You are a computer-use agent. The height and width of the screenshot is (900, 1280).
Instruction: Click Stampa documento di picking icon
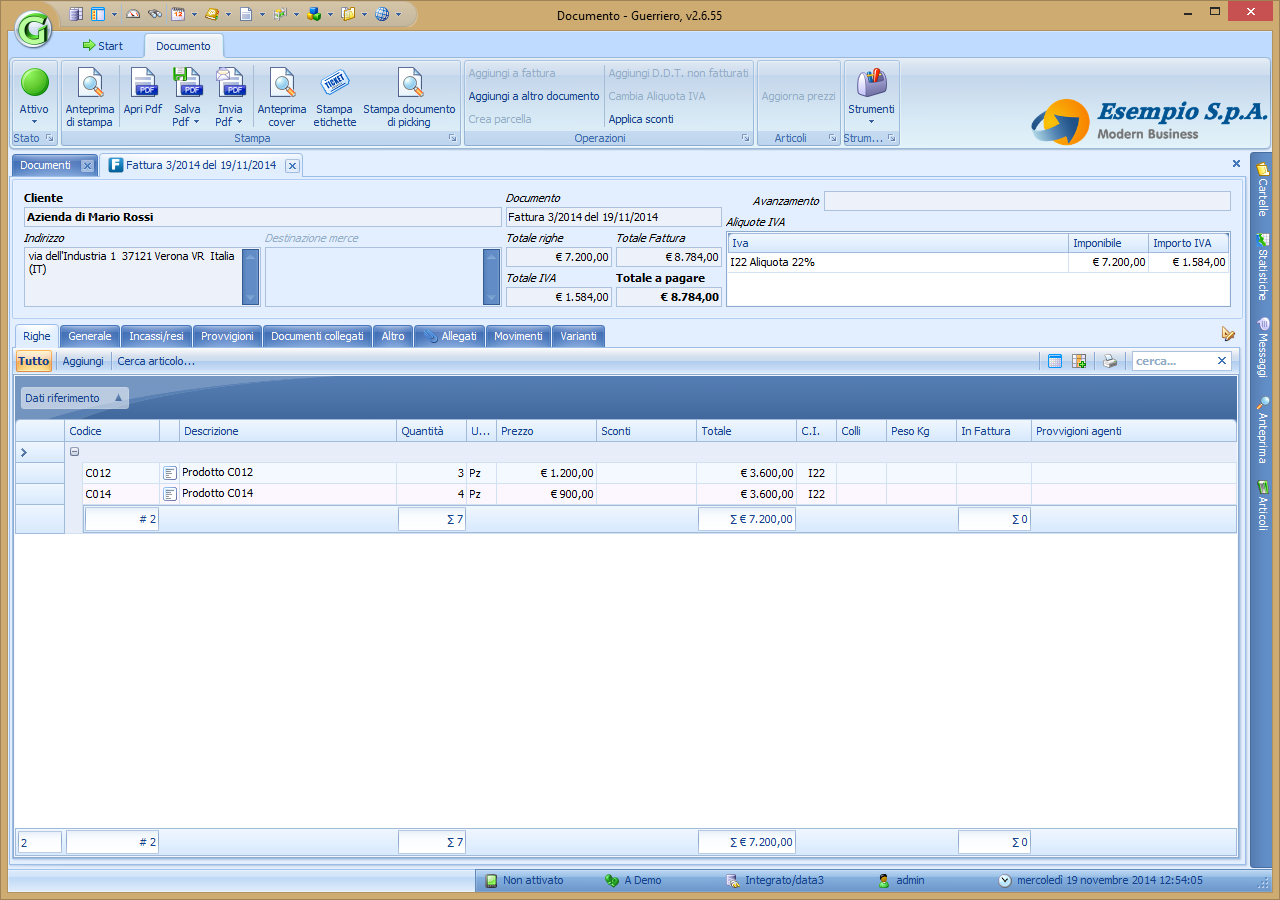(x=409, y=82)
